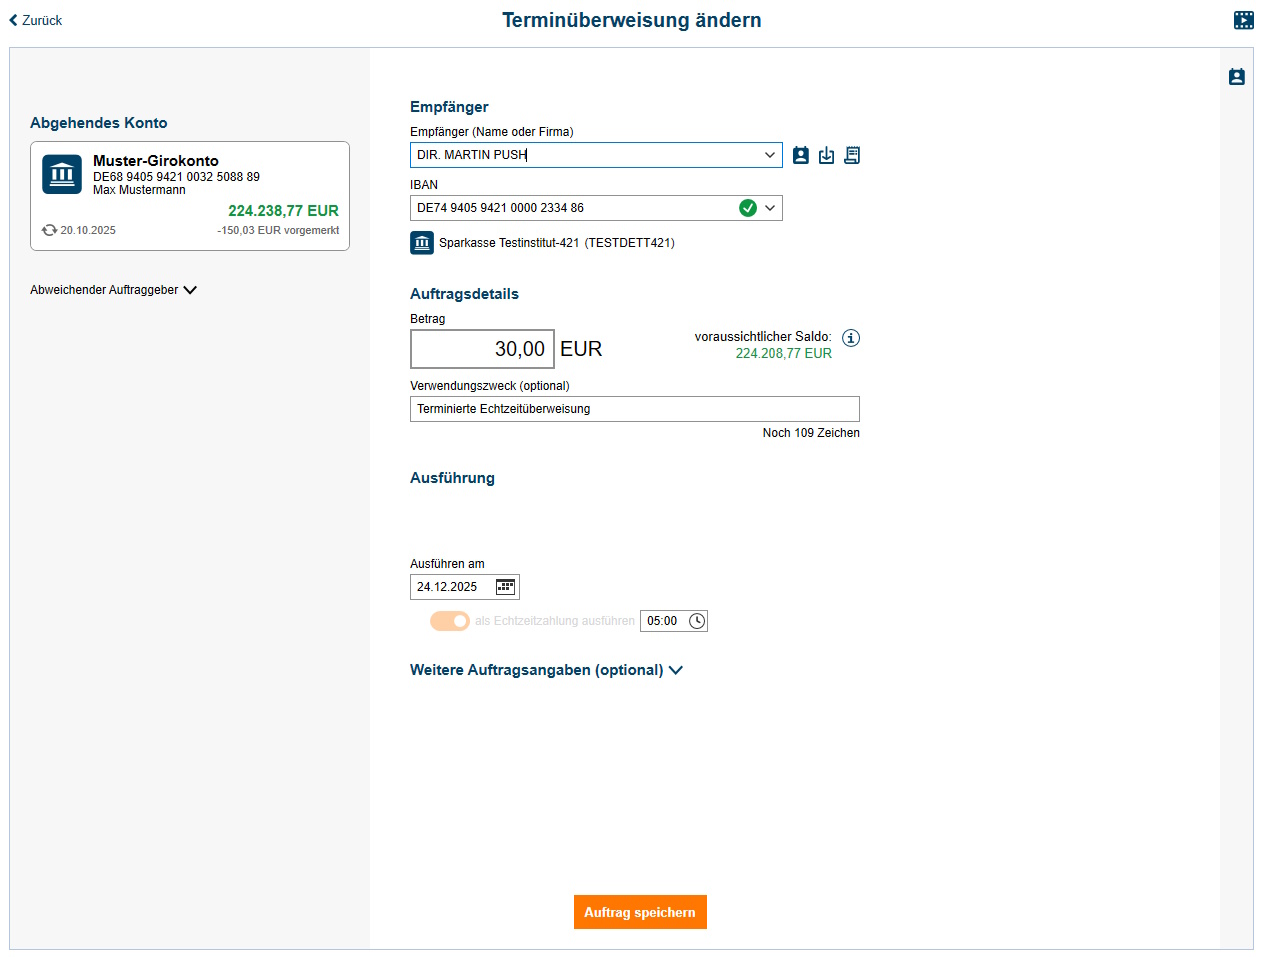Click the import recipient data icon

tap(826, 155)
